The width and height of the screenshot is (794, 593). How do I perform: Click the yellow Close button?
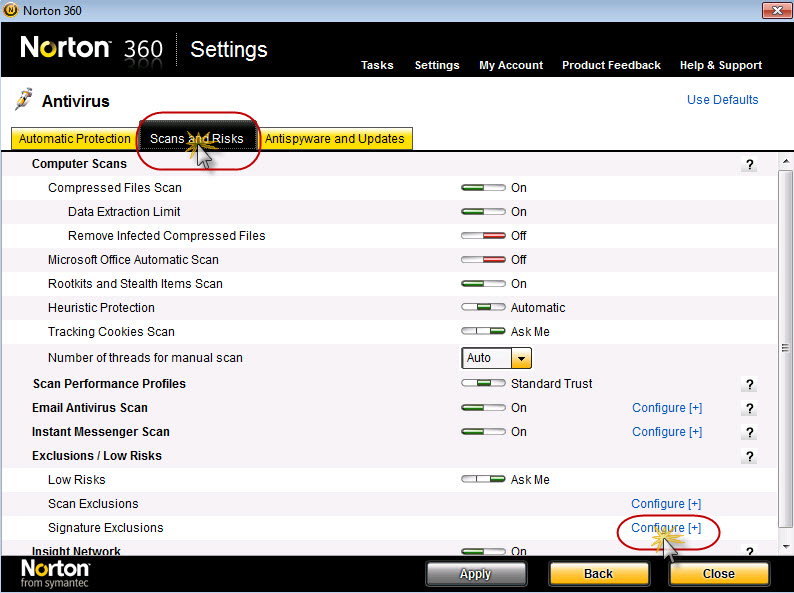(719, 574)
